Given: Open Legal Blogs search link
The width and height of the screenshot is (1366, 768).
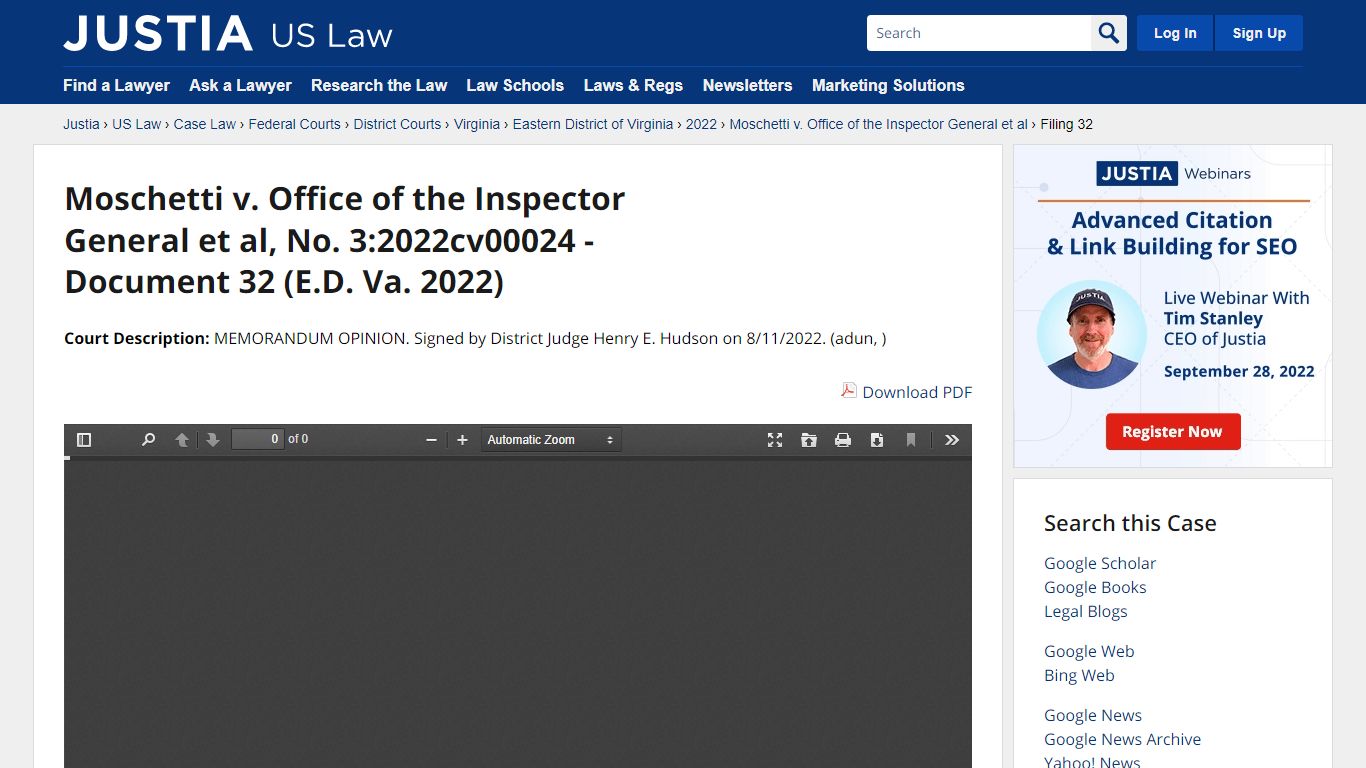Looking at the screenshot, I should [x=1085, y=611].
